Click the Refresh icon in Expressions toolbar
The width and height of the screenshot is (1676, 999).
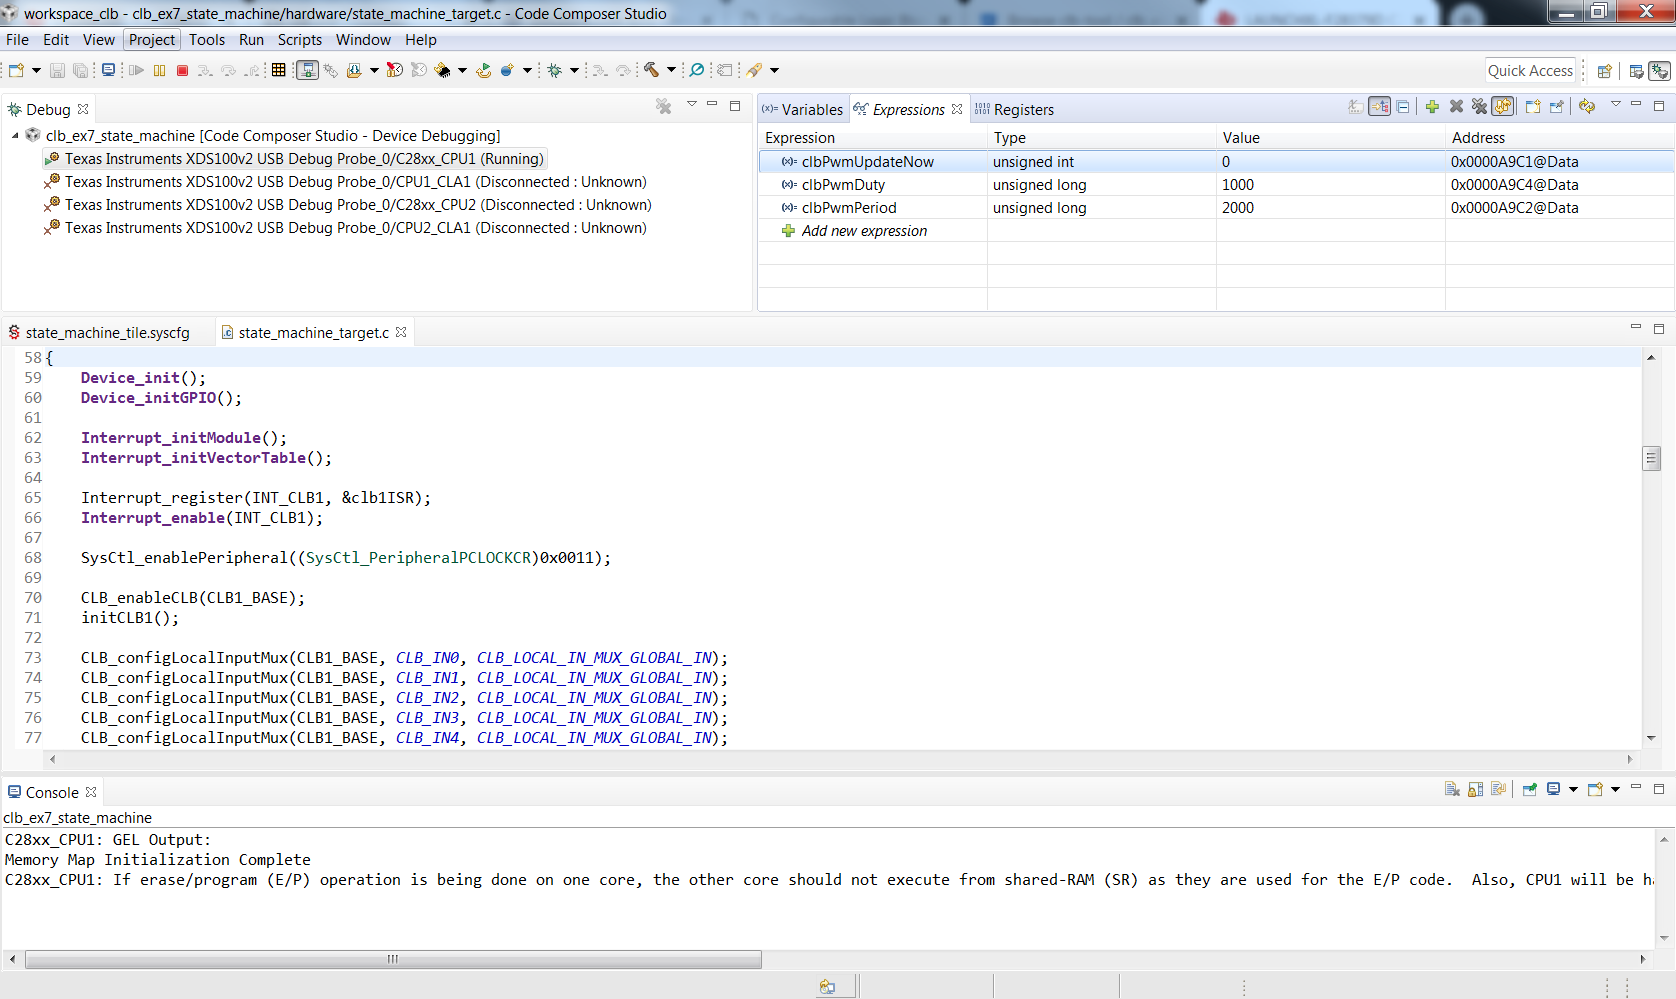(x=1587, y=107)
